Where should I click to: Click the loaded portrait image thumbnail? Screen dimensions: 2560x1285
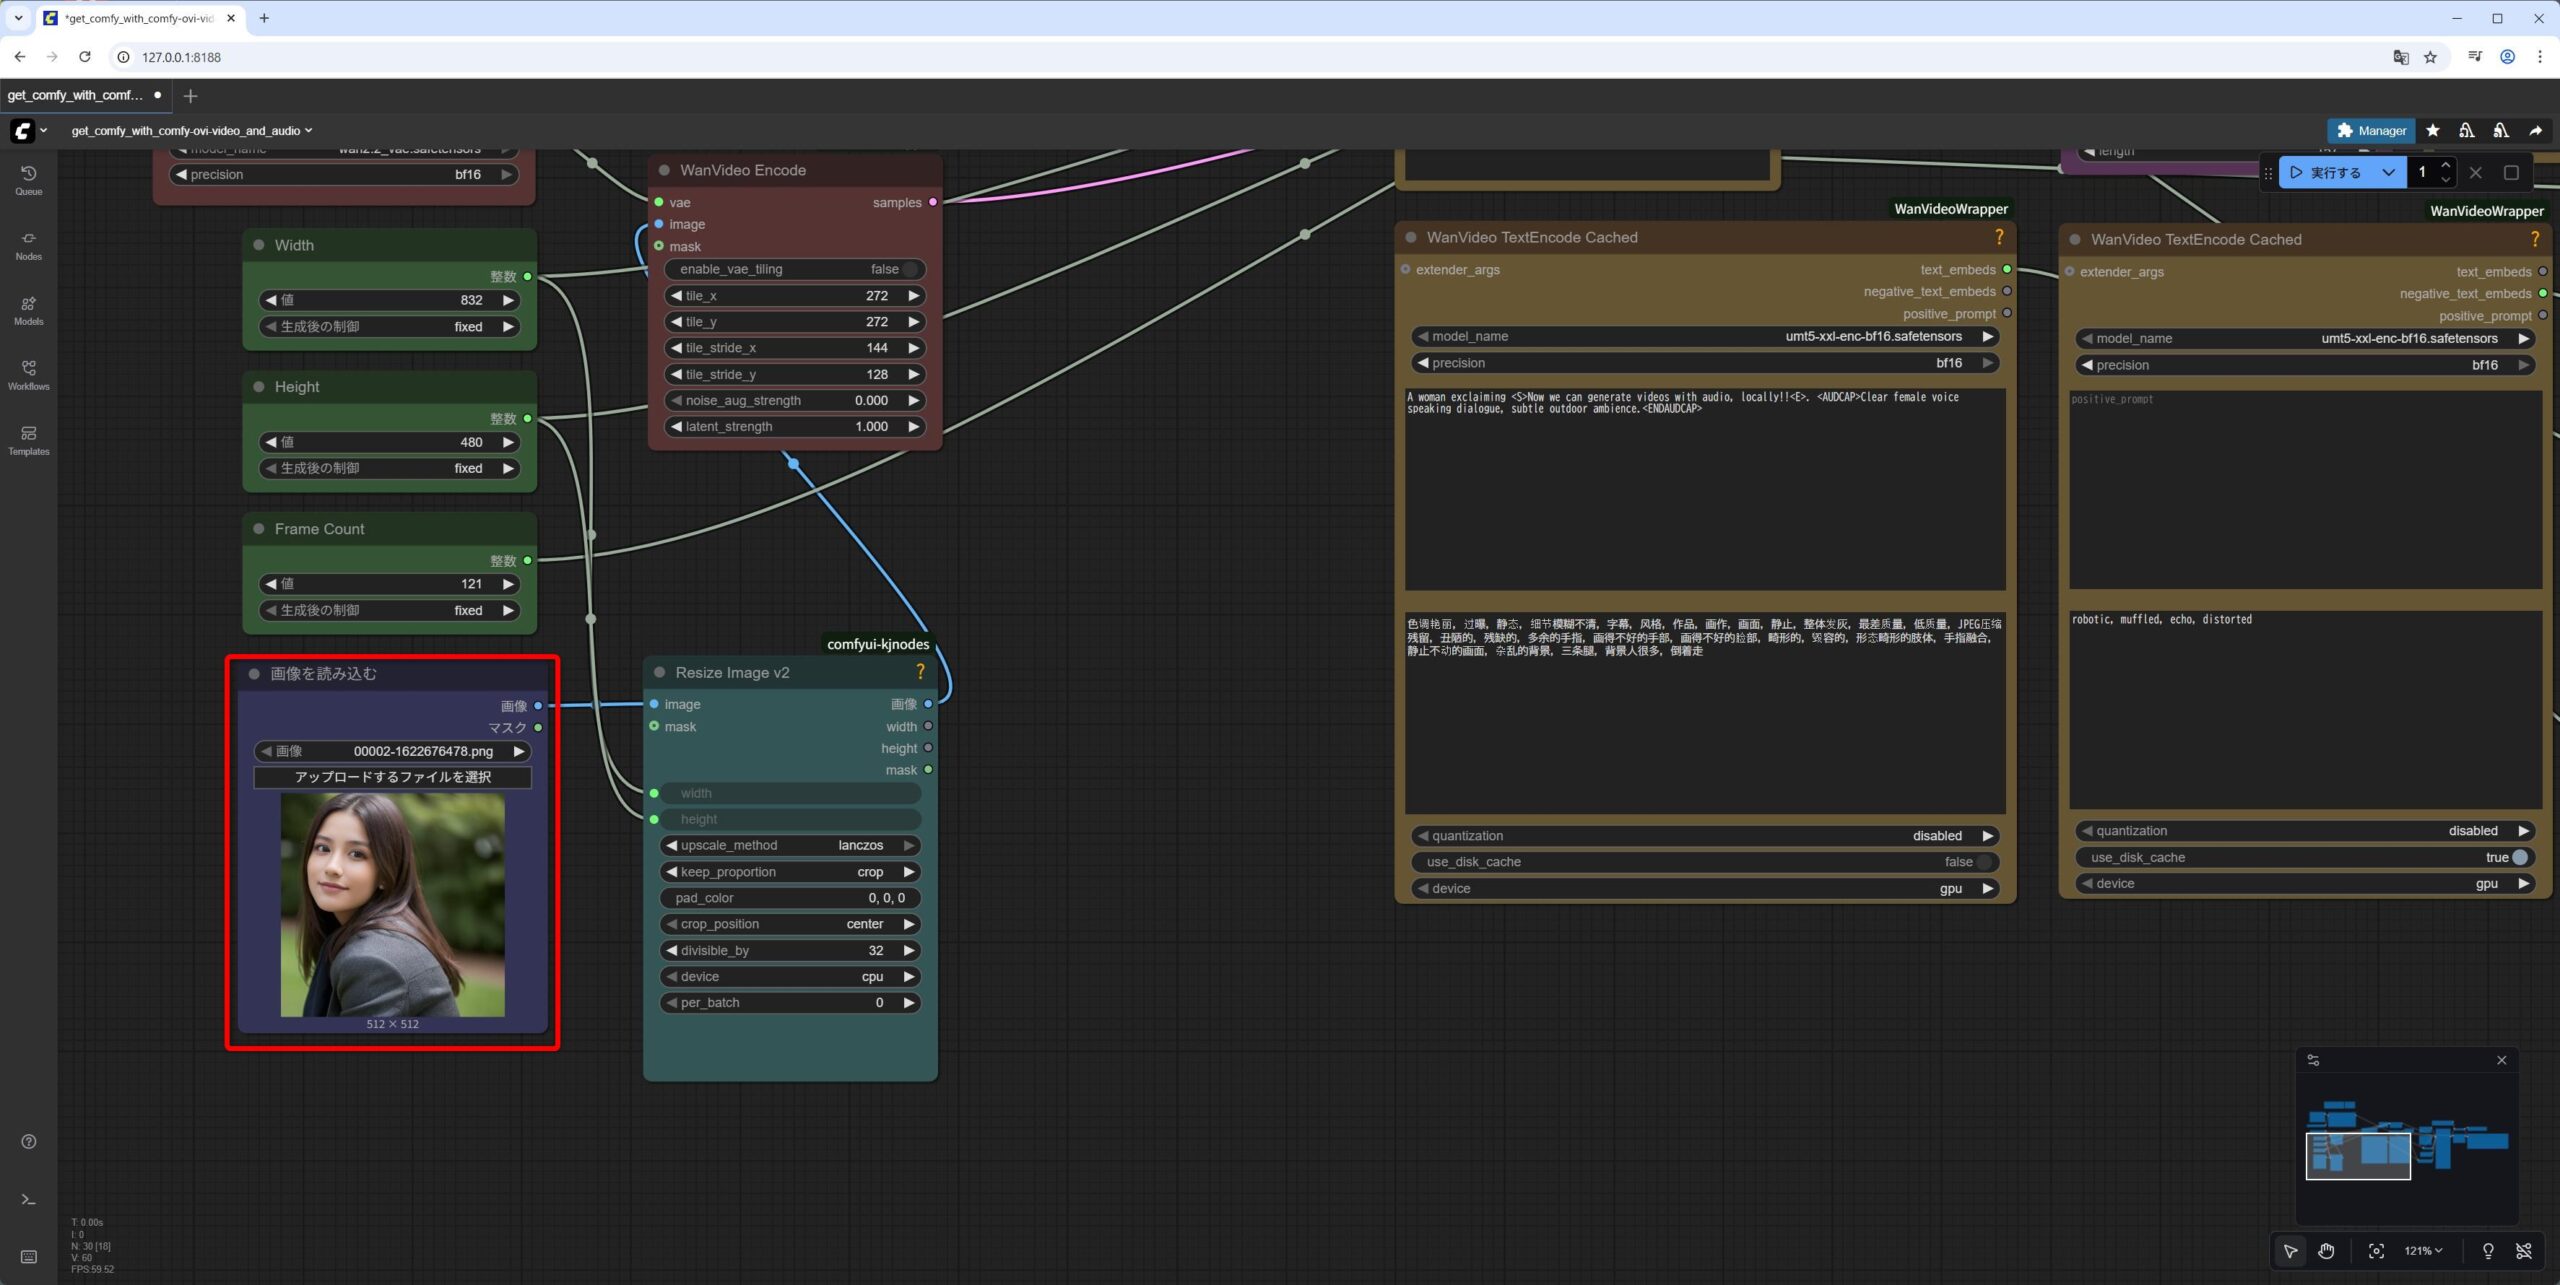click(392, 904)
